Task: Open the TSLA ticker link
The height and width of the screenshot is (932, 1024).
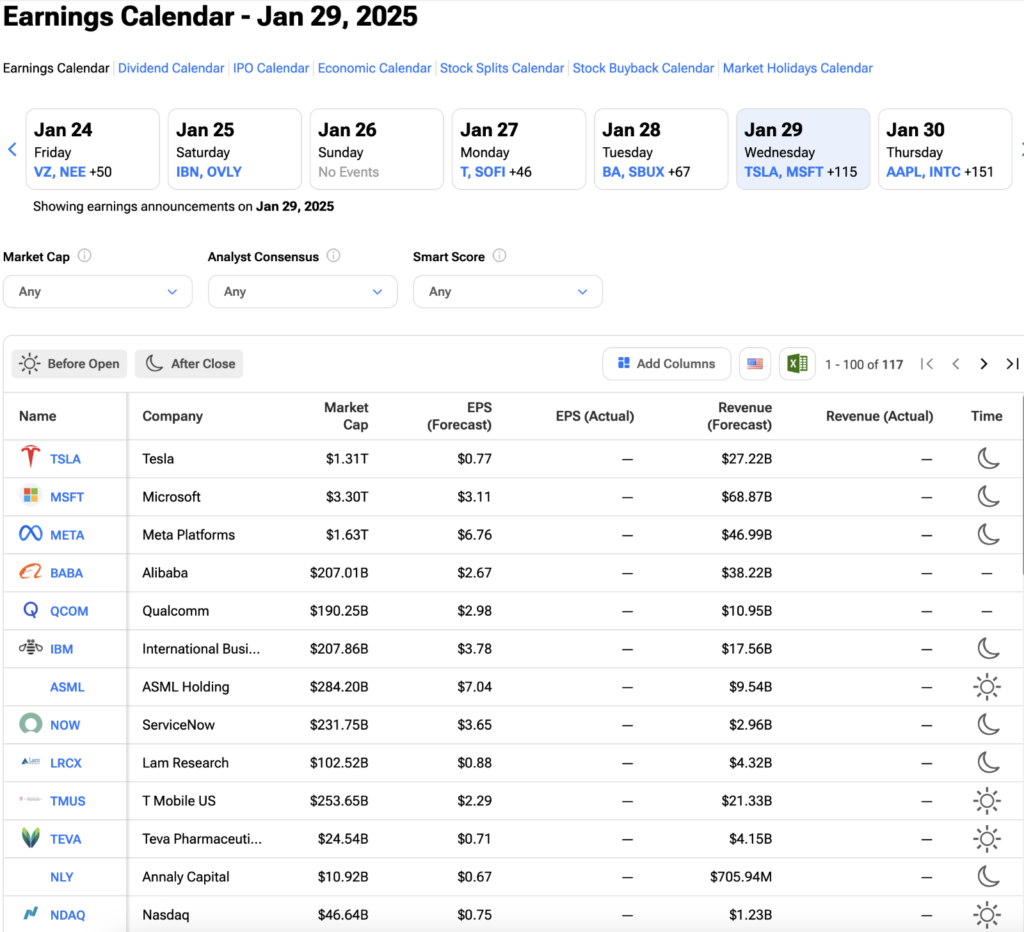Action: pos(65,459)
